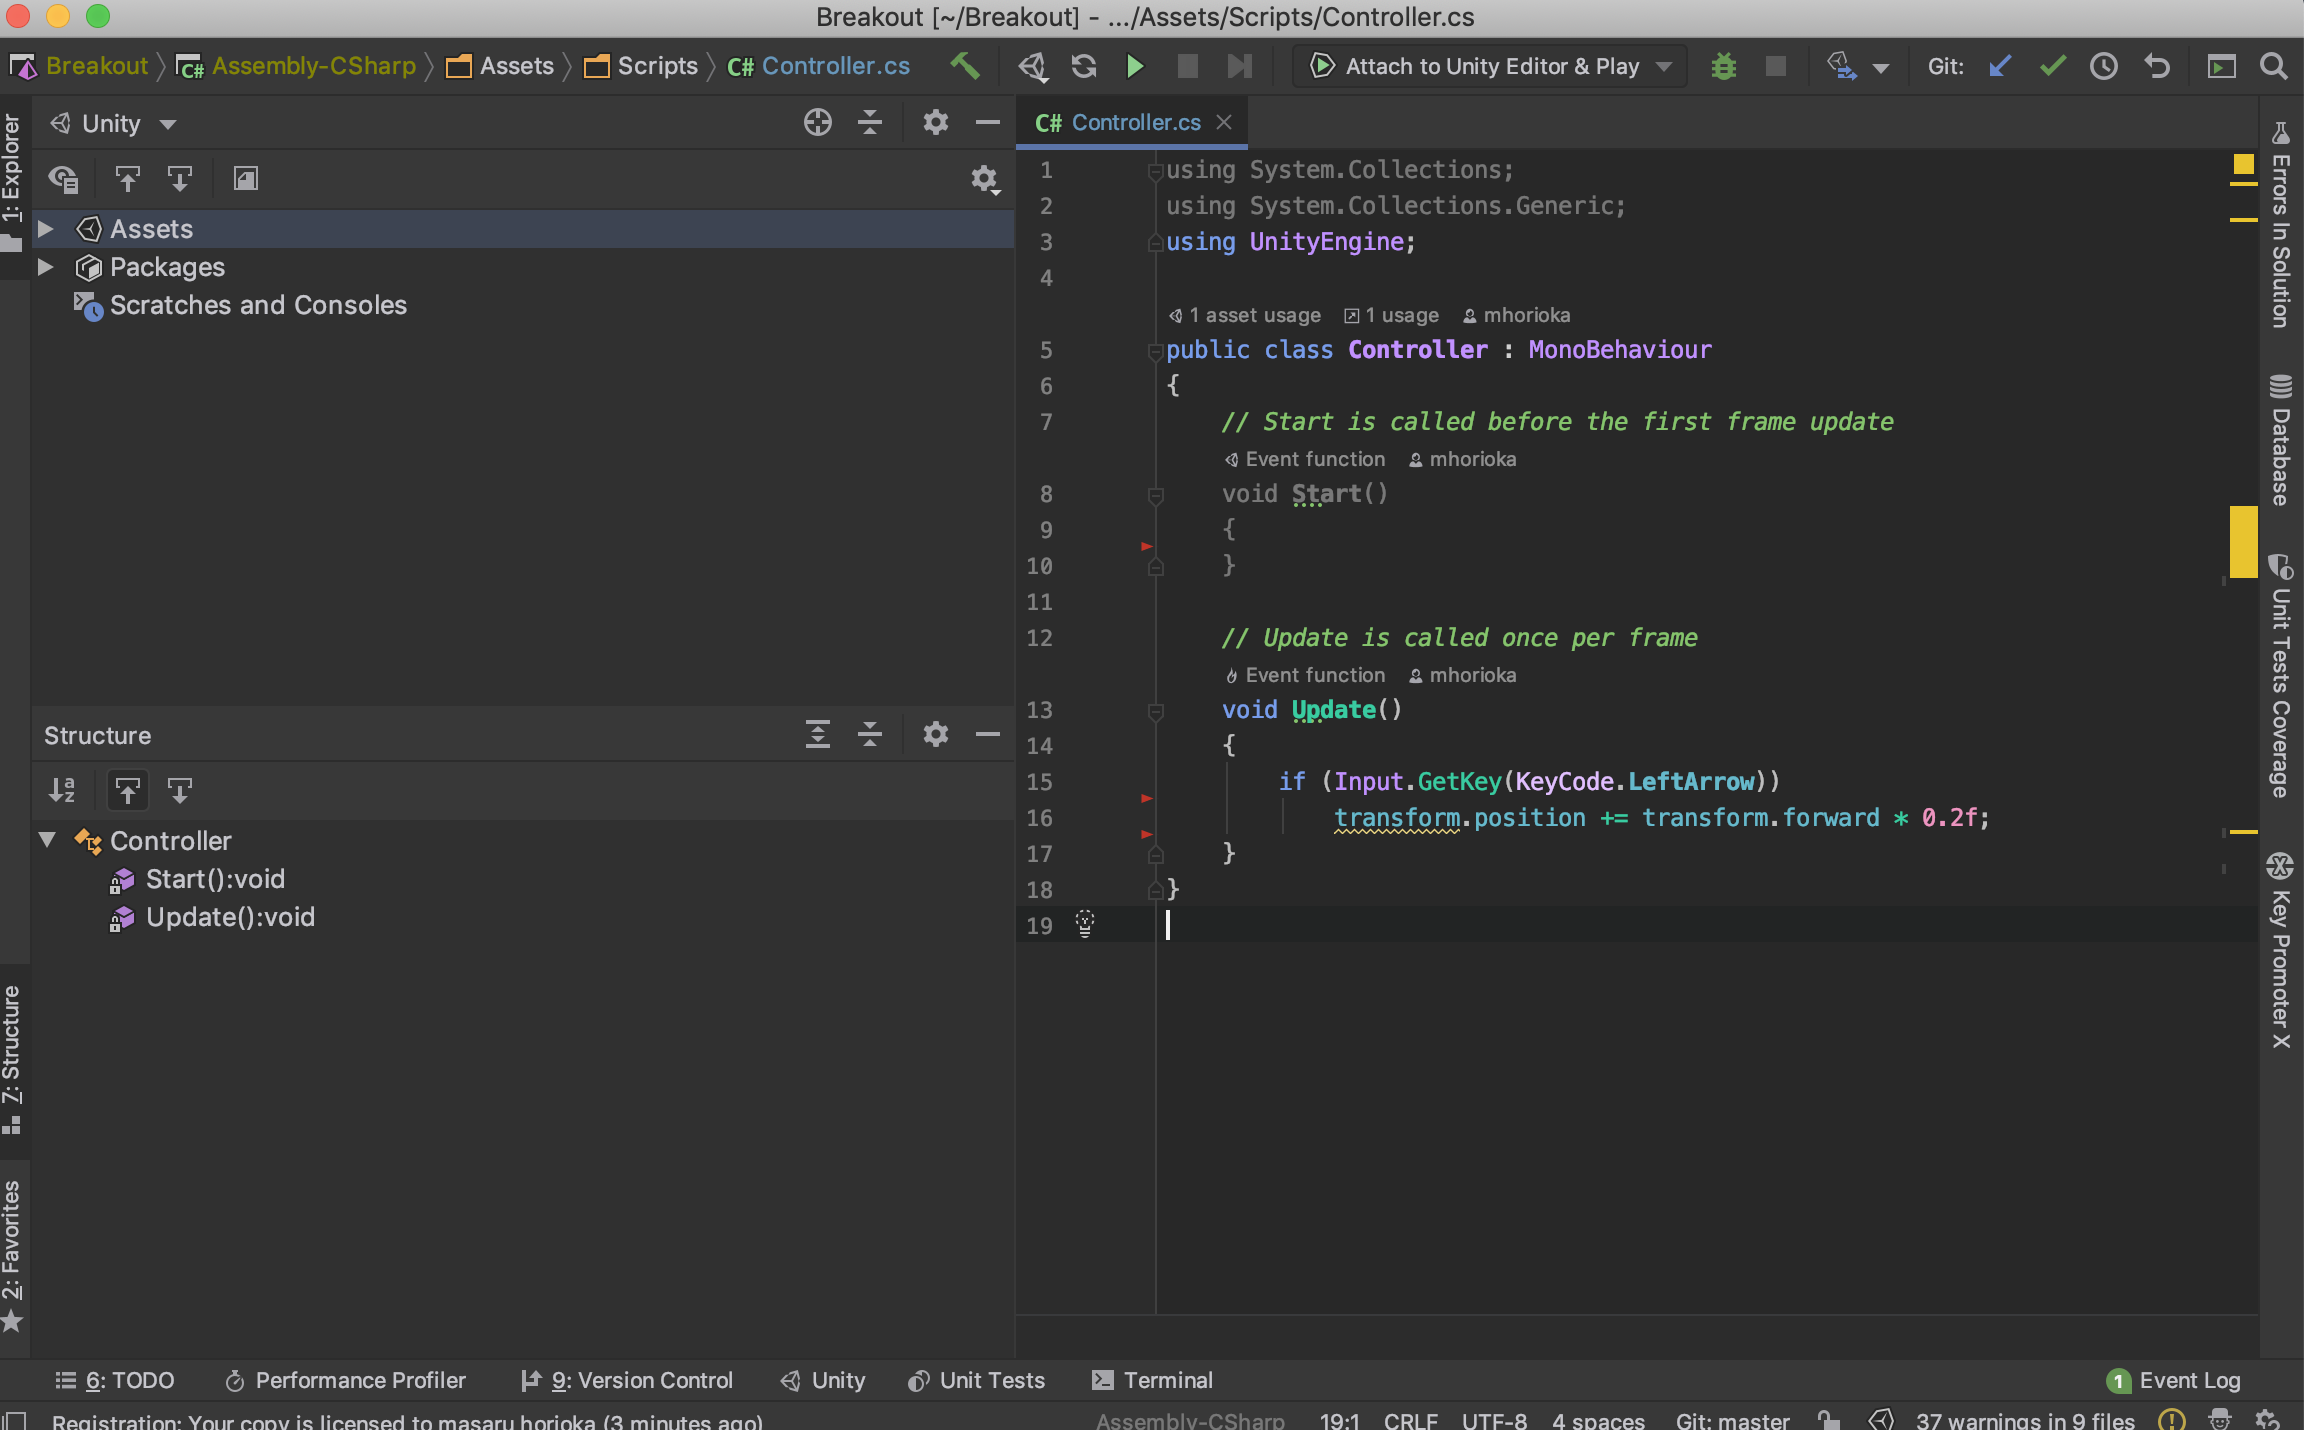Open the Event Log button
Screen dimensions: 2304x1430
pos(2174,1380)
